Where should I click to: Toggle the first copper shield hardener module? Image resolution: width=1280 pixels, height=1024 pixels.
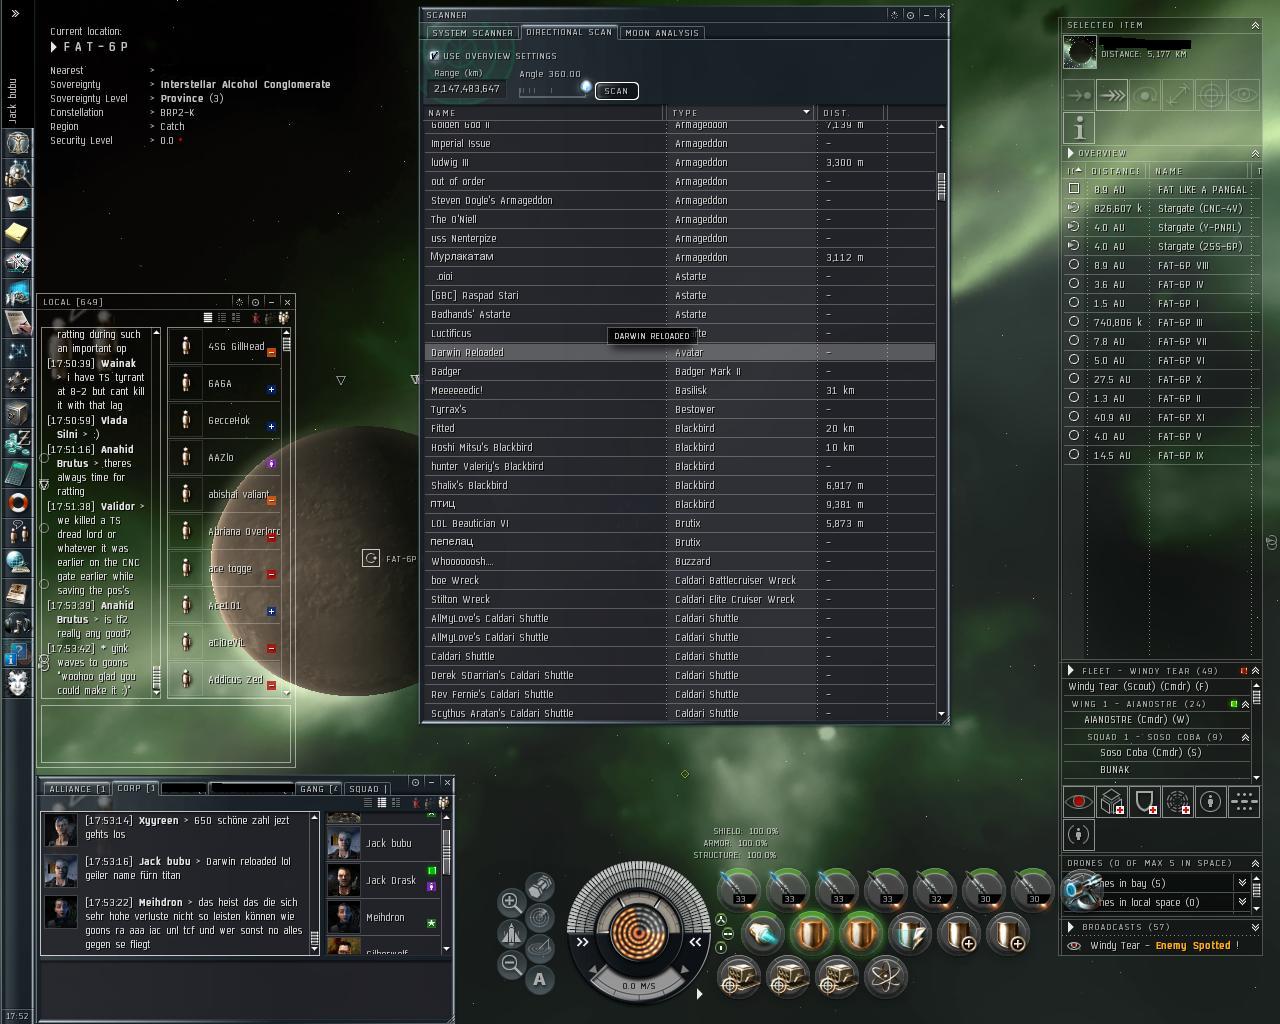pyautogui.click(x=812, y=933)
